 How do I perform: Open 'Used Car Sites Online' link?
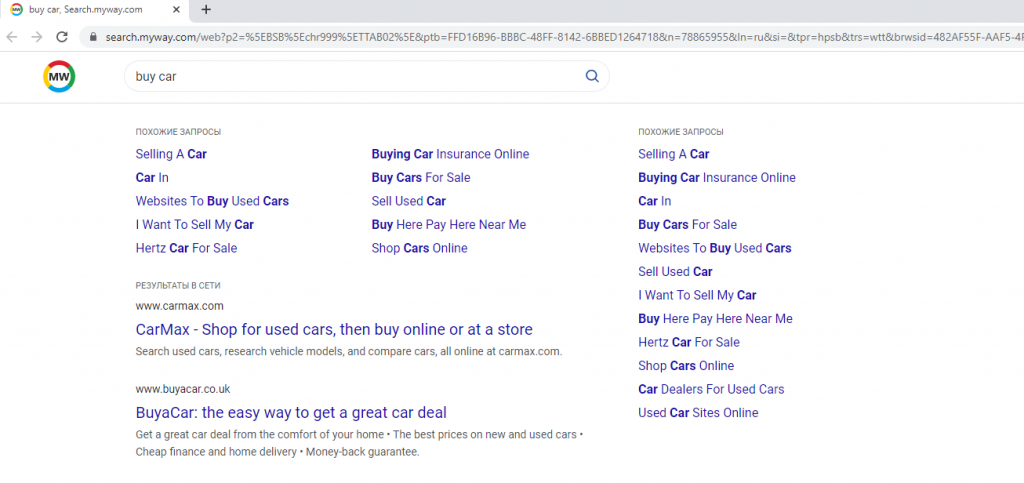coord(698,413)
